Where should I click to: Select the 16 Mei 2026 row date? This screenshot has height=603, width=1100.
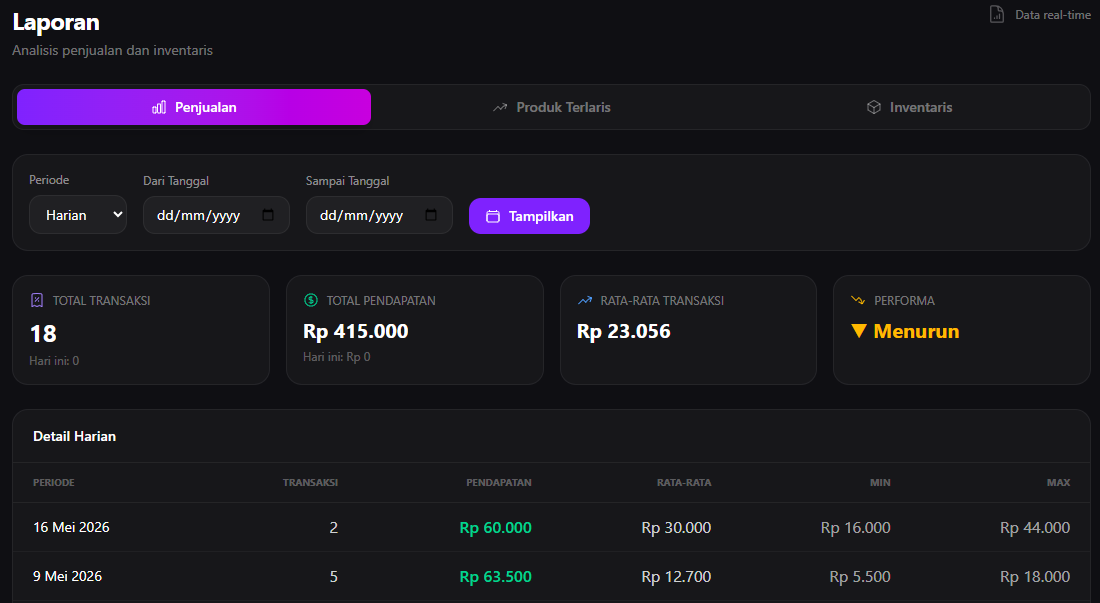71,527
